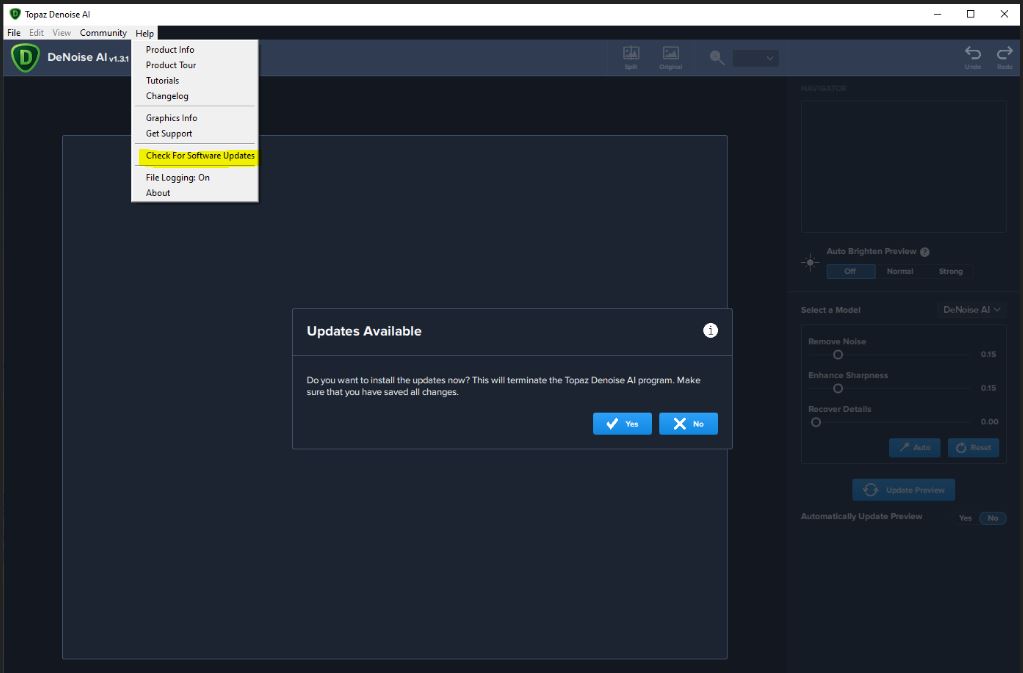Set Auto Brighten Preview to Strong

tap(951, 271)
